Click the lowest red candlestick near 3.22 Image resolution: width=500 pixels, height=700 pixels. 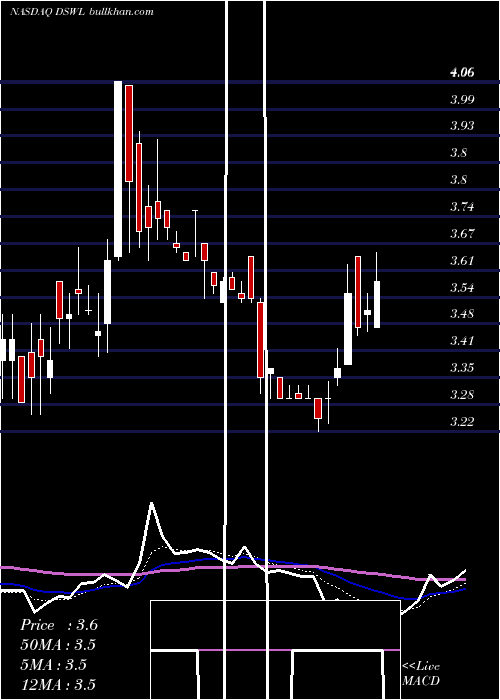[318, 408]
